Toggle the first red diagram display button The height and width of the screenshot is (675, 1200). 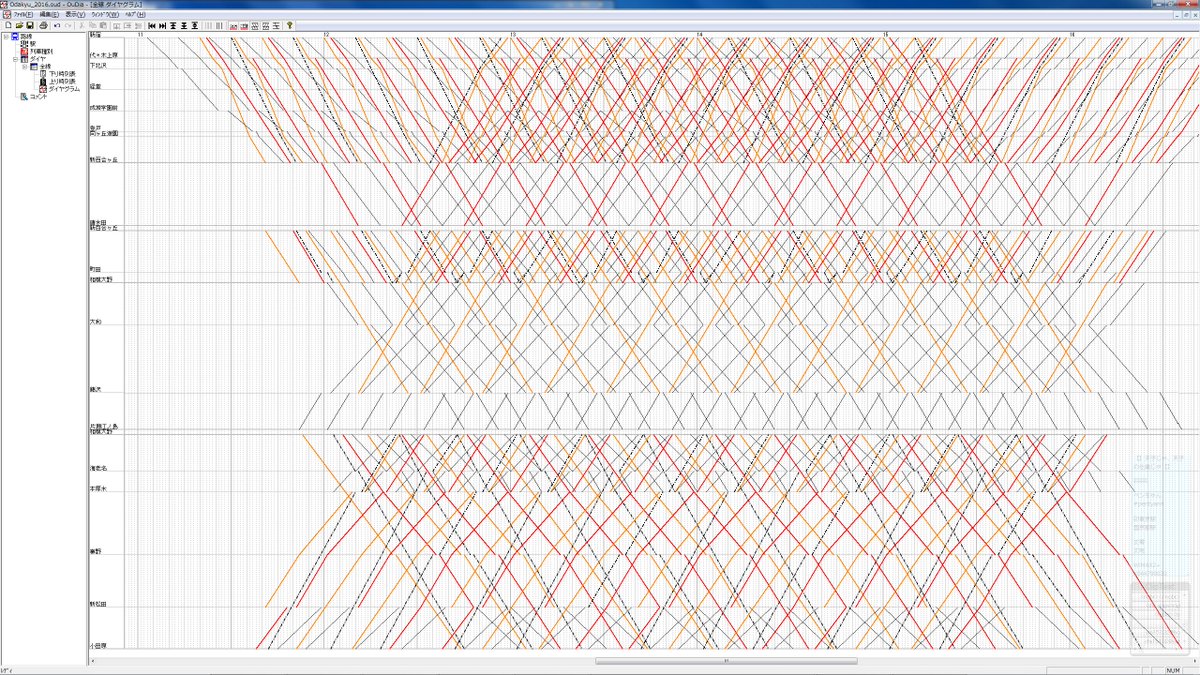[233, 25]
